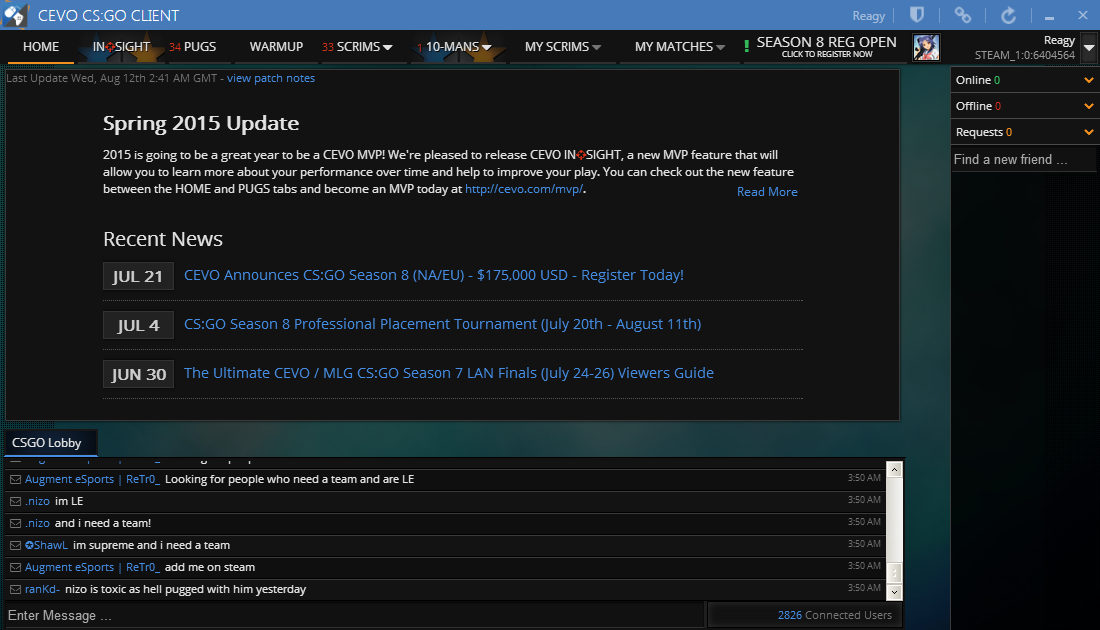Switch to the INSIGHT tab
The width and height of the screenshot is (1100, 630).
pos(121,47)
